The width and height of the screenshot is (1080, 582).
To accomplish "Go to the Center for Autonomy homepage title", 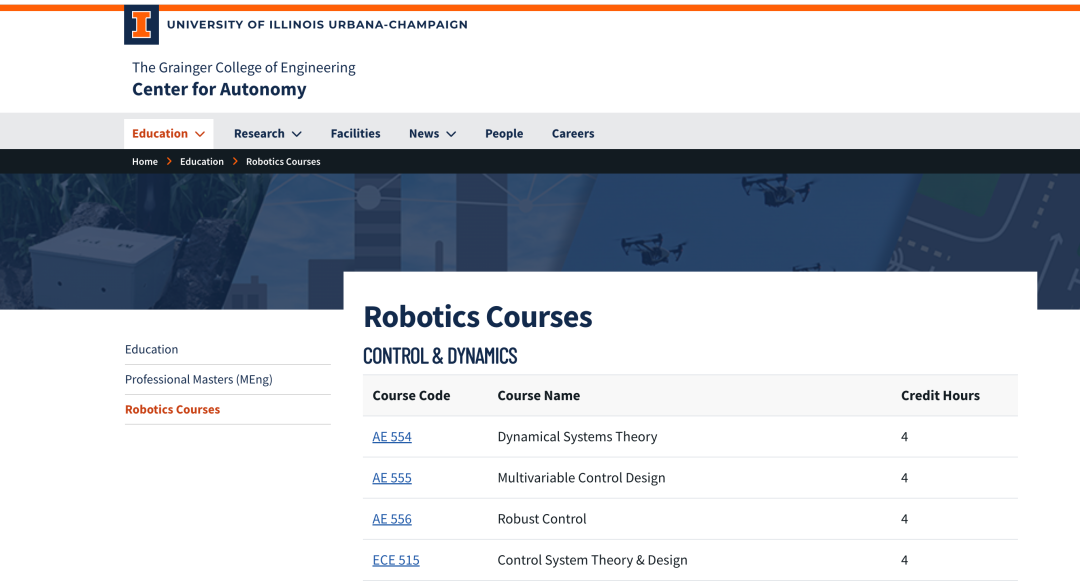I will click(x=219, y=89).
